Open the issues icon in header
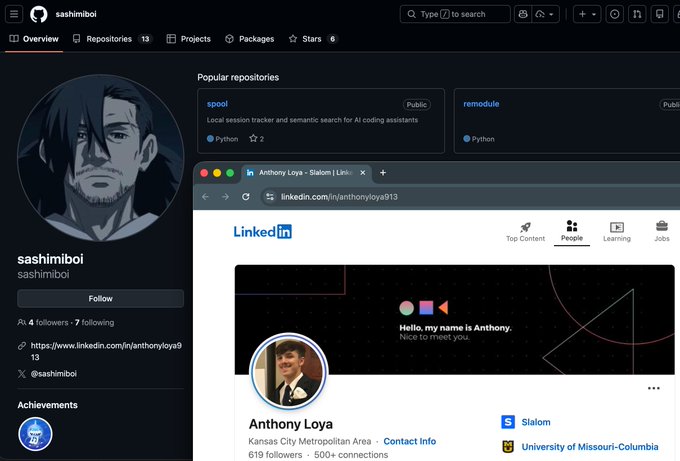Image resolution: width=680 pixels, height=461 pixels. pyautogui.click(x=615, y=14)
